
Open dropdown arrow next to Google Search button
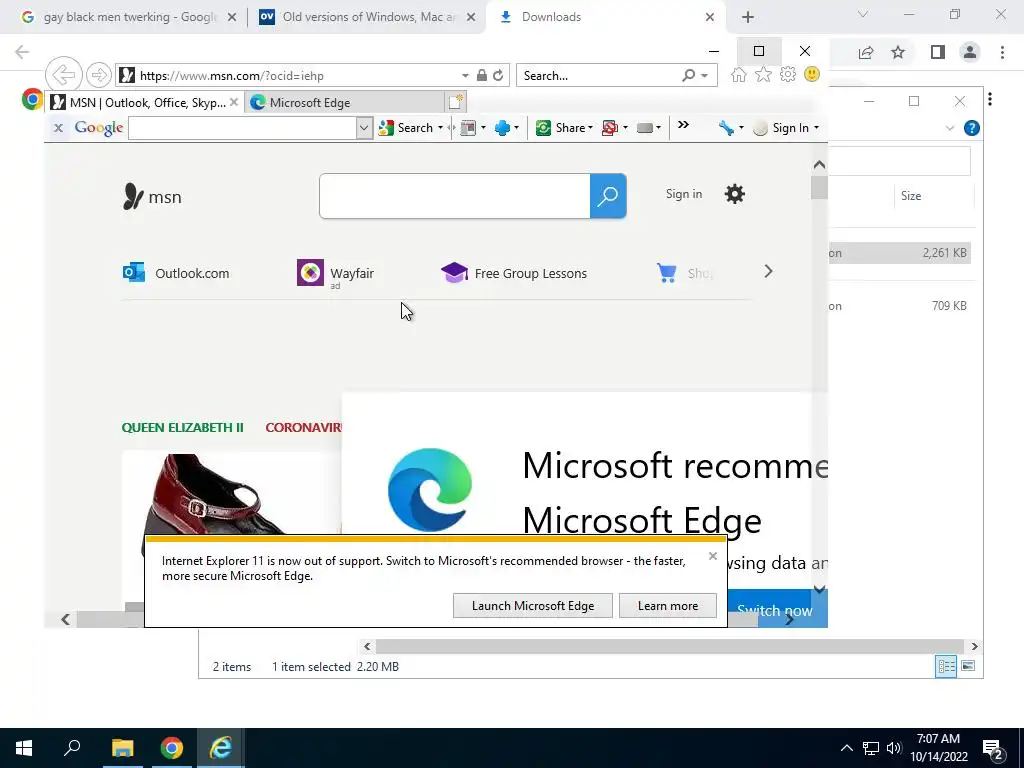tap(441, 128)
